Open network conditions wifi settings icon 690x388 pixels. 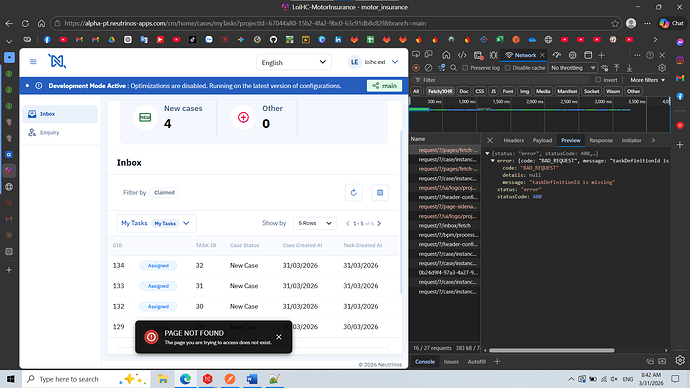click(605, 68)
